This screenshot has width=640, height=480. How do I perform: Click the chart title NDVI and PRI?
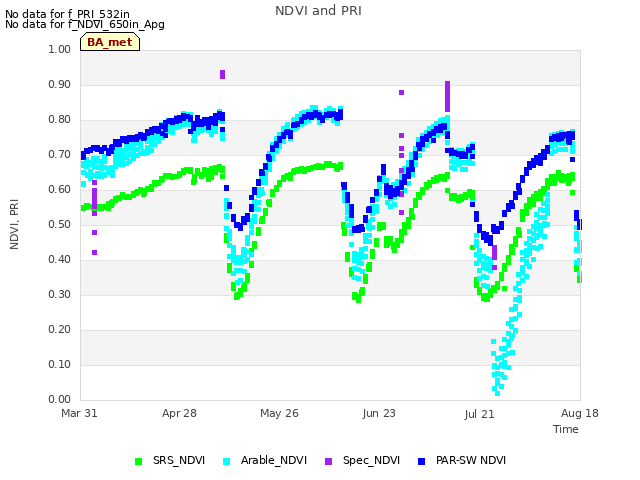tap(318, 11)
